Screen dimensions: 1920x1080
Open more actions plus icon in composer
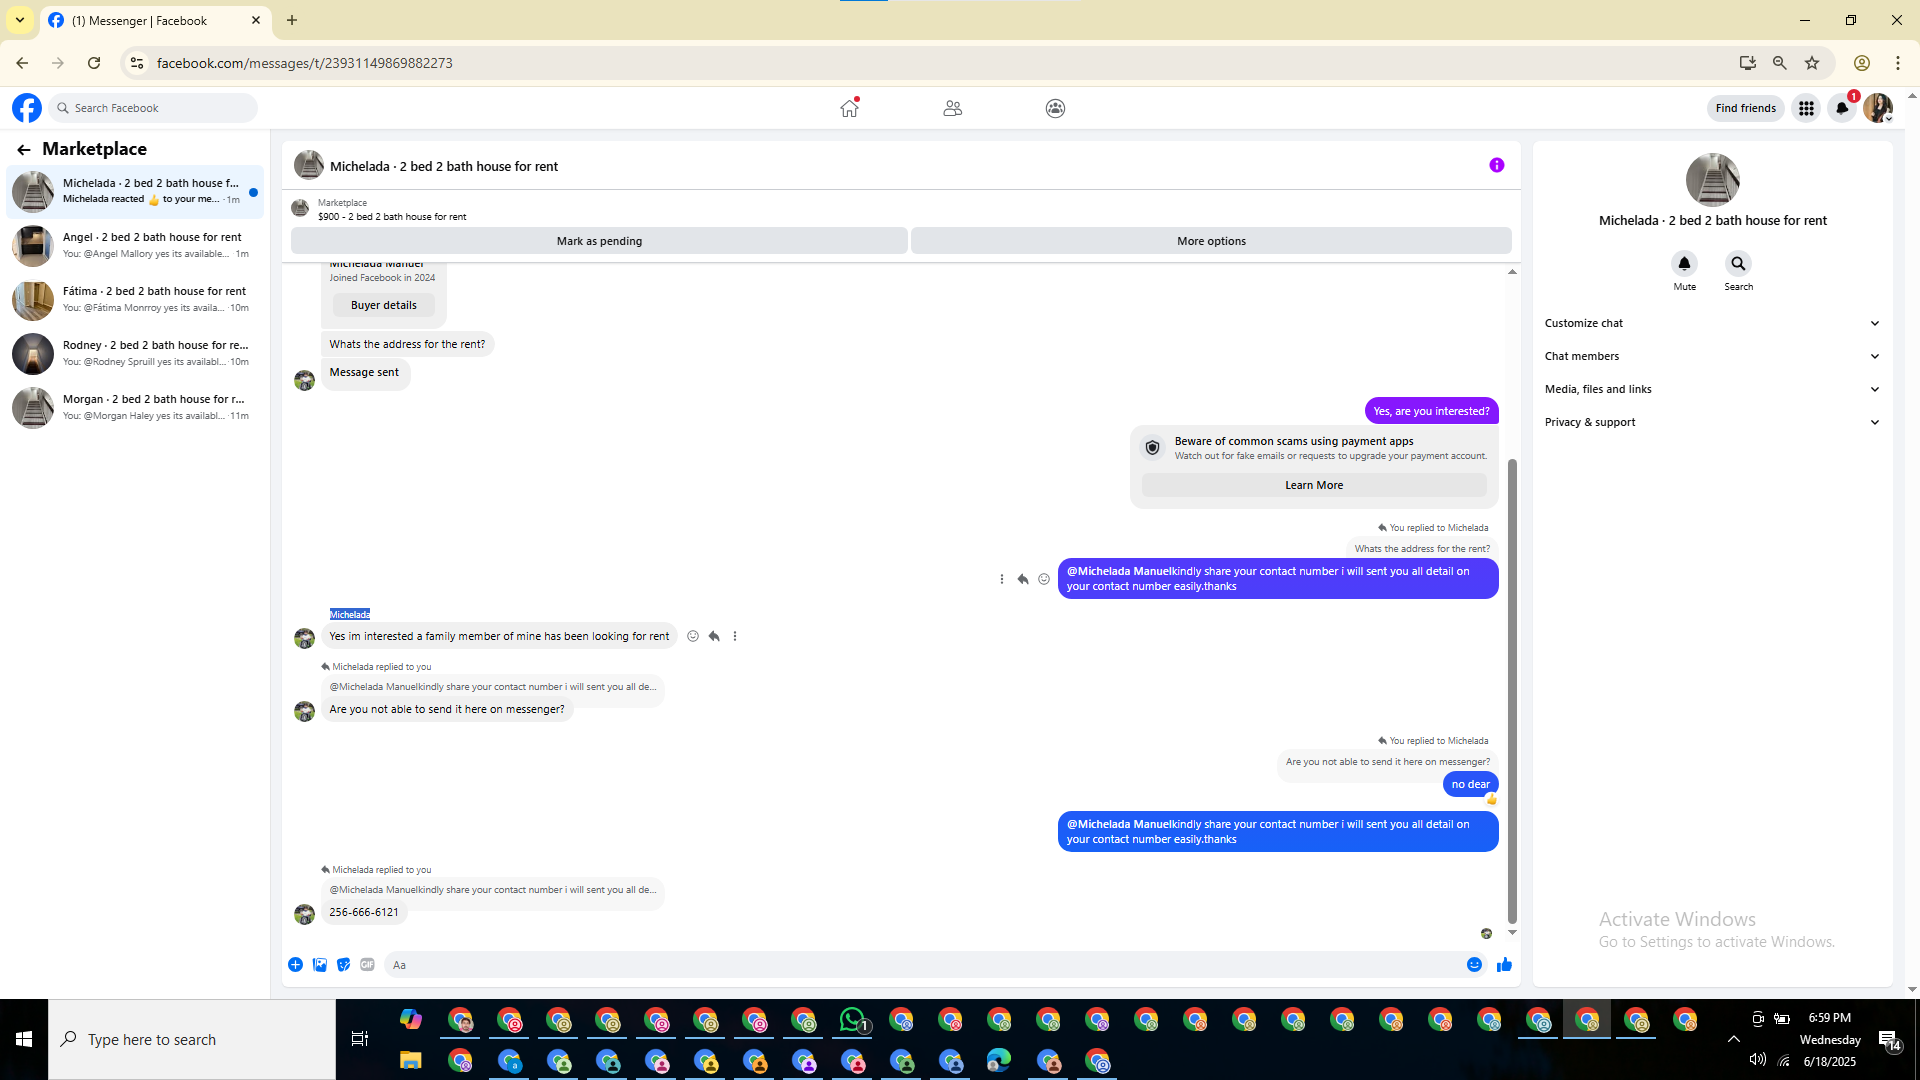click(295, 965)
